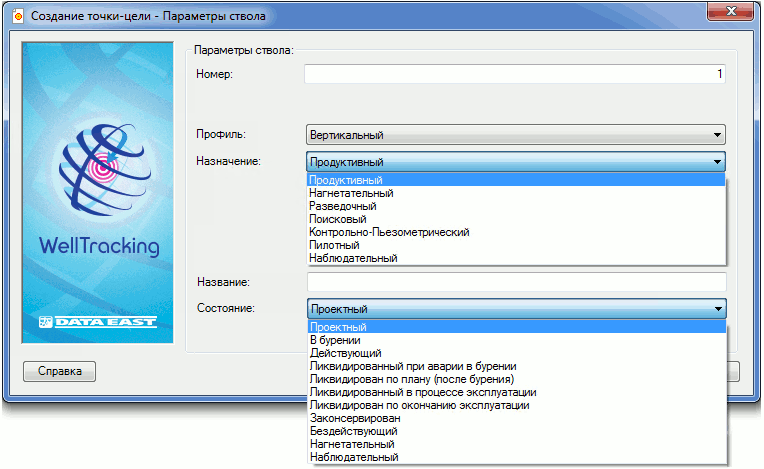Select Поисковый well purpose option
Image resolution: width=764 pixels, height=469 pixels.
coord(338,219)
